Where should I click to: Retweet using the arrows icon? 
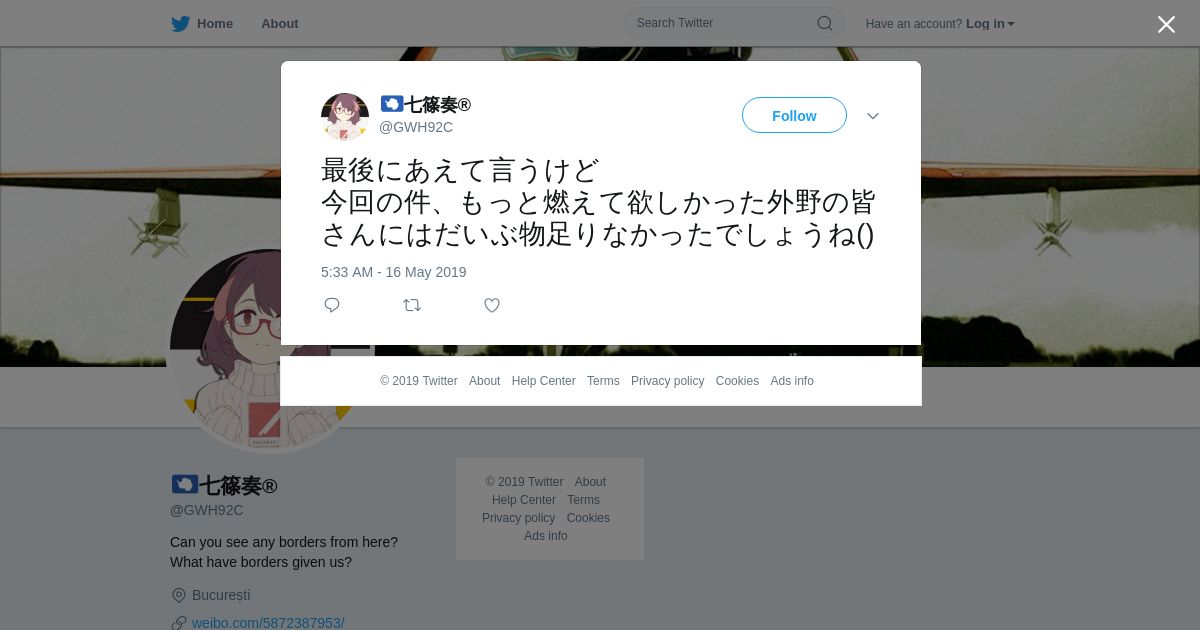click(x=412, y=305)
